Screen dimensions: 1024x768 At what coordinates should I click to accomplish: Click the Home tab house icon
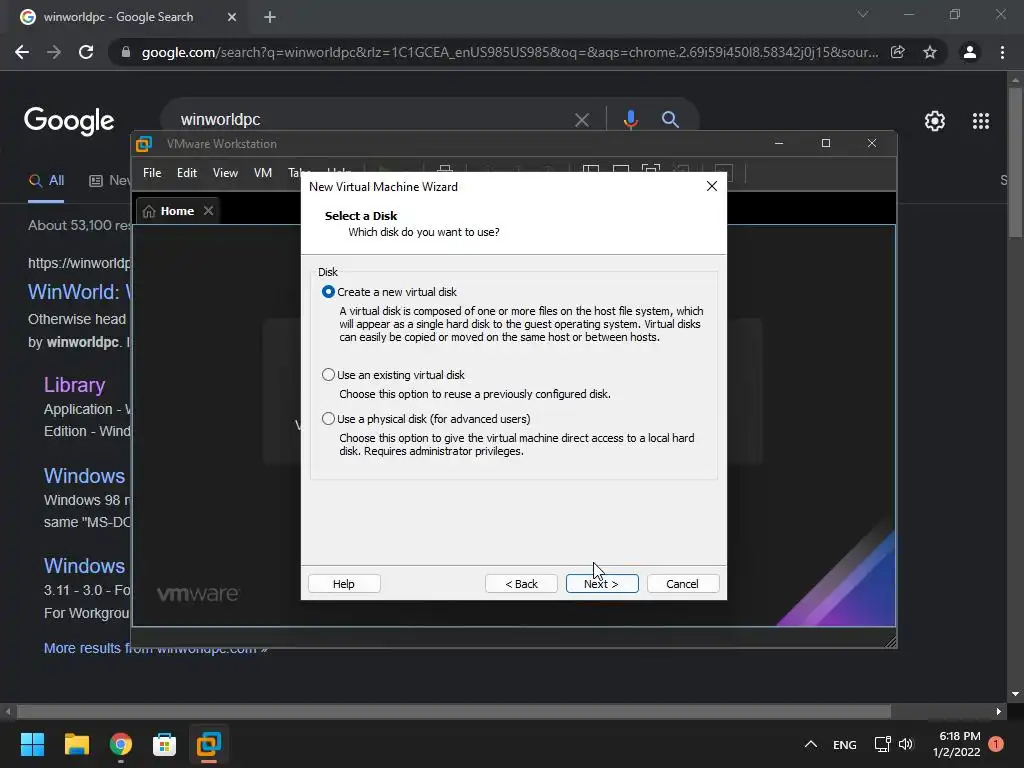pyautogui.click(x=149, y=211)
